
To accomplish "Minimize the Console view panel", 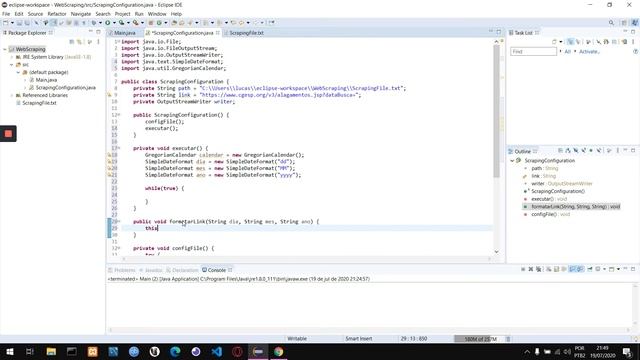I will pyautogui.click(x=625, y=268).
